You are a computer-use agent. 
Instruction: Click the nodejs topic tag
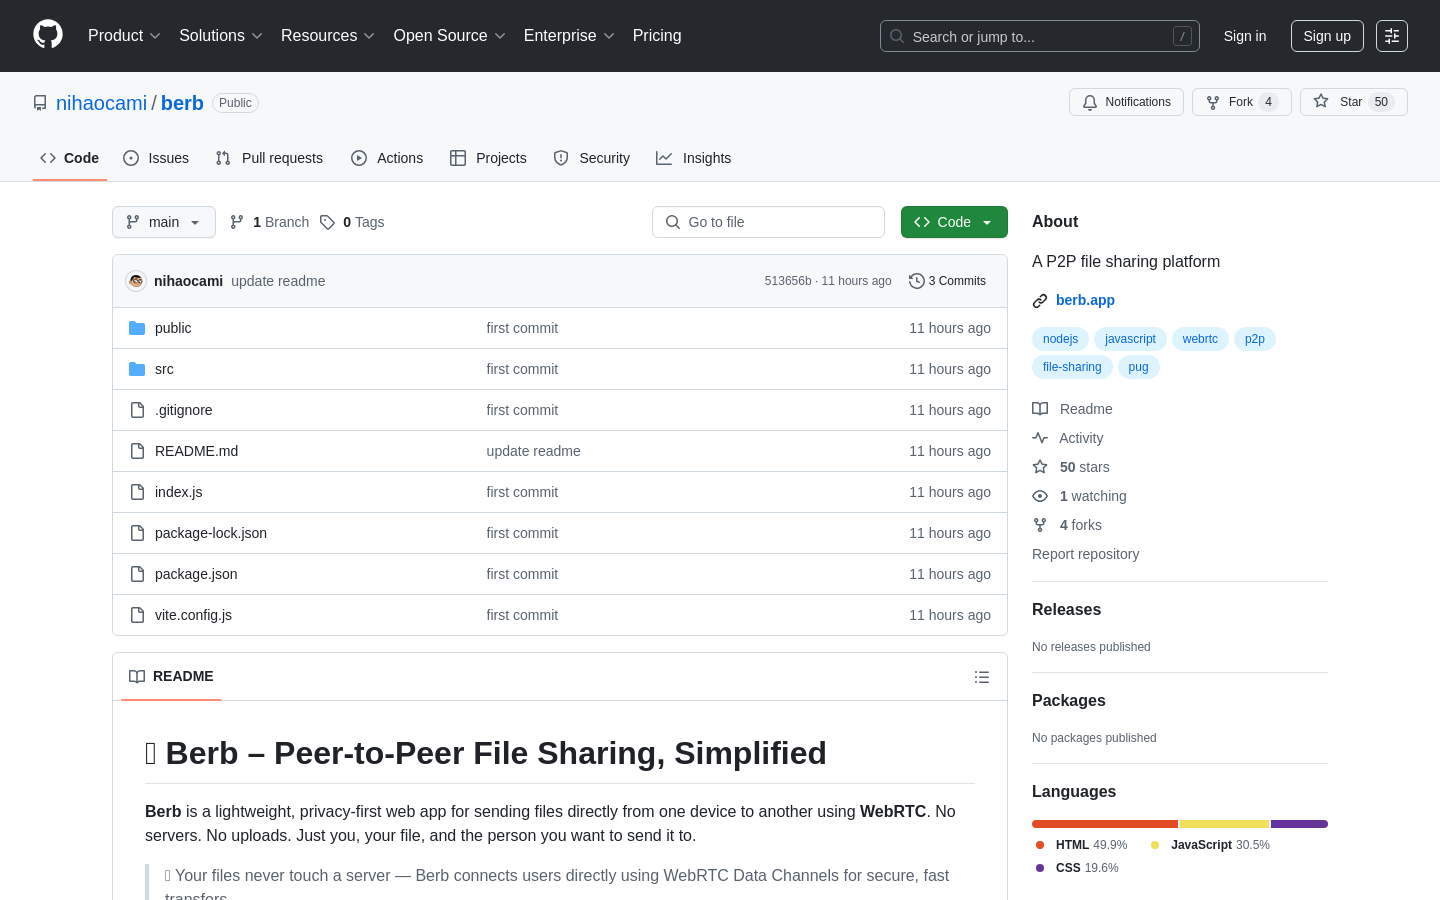tap(1060, 339)
